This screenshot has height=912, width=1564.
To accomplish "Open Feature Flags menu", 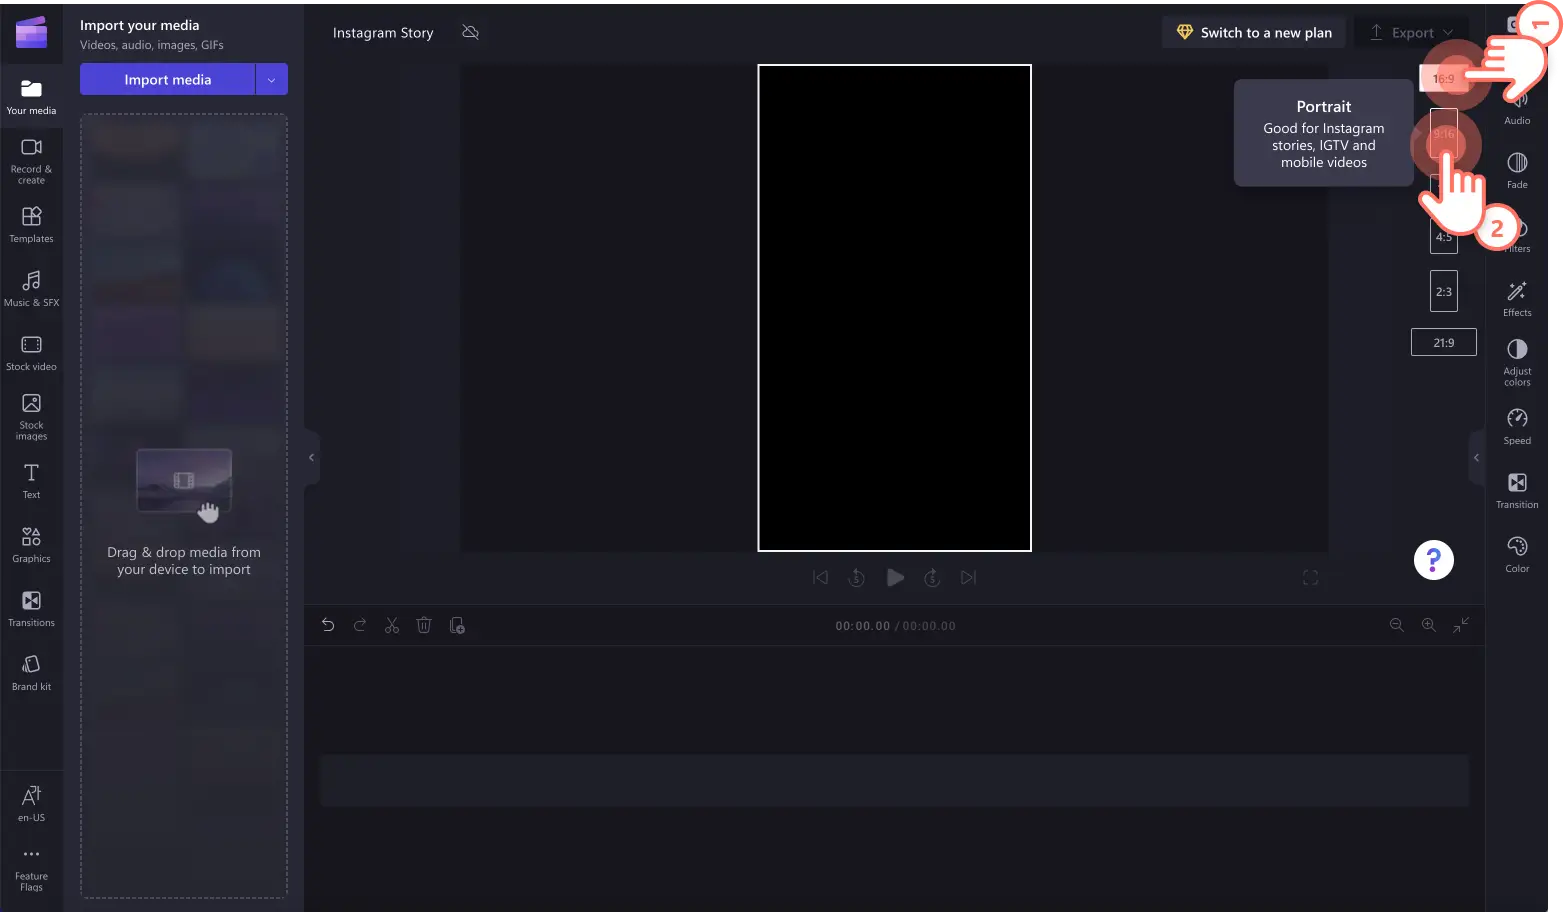I will 32,869.
